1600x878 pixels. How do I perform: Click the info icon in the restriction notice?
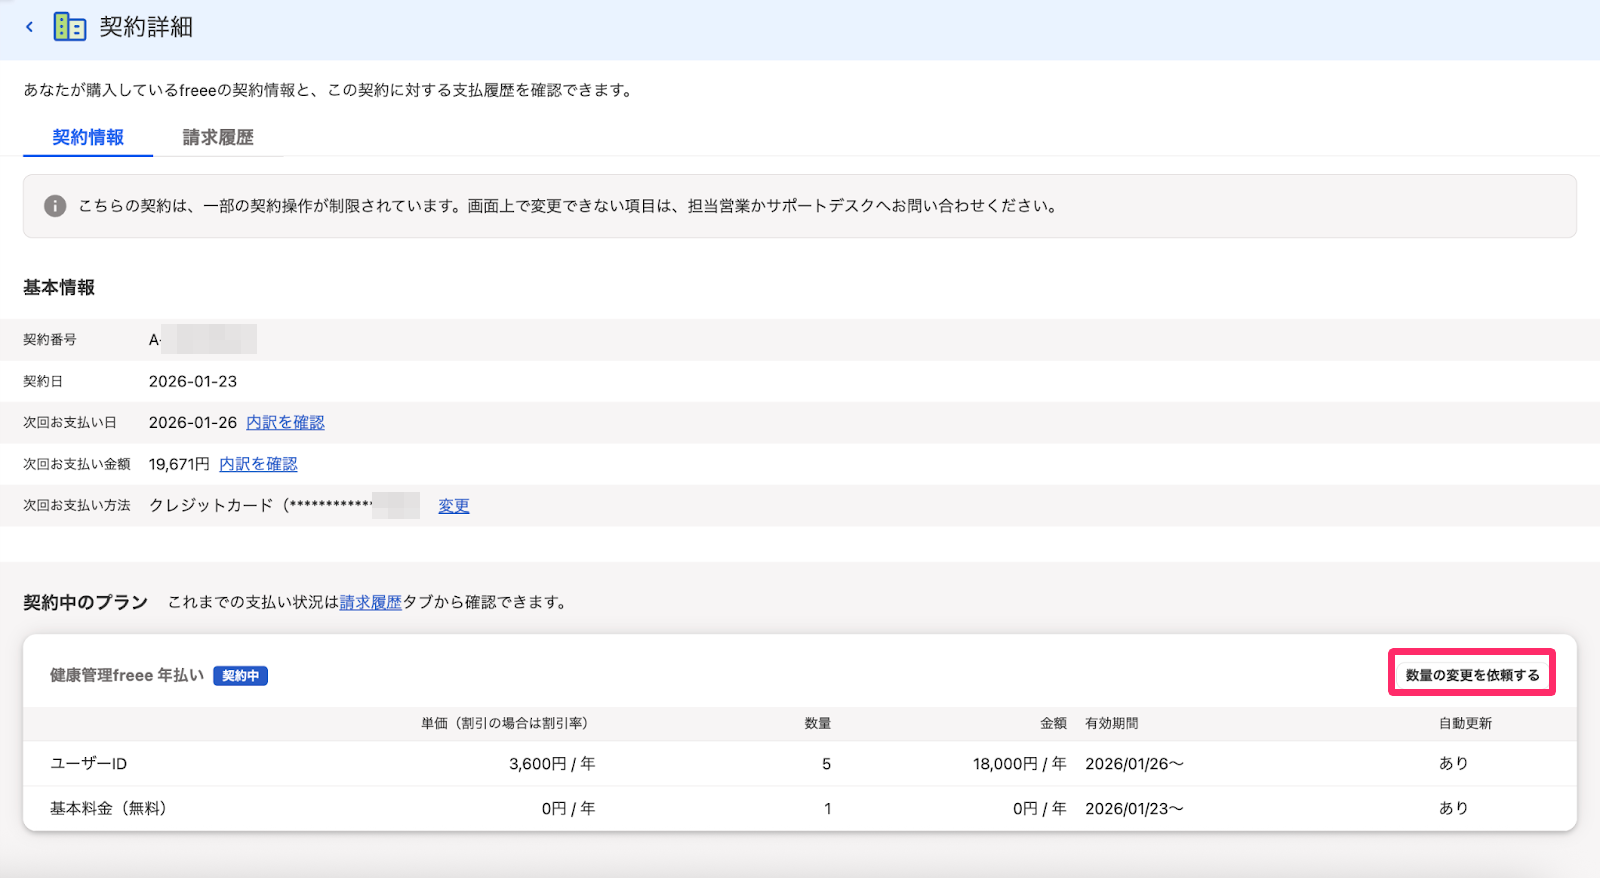point(55,206)
